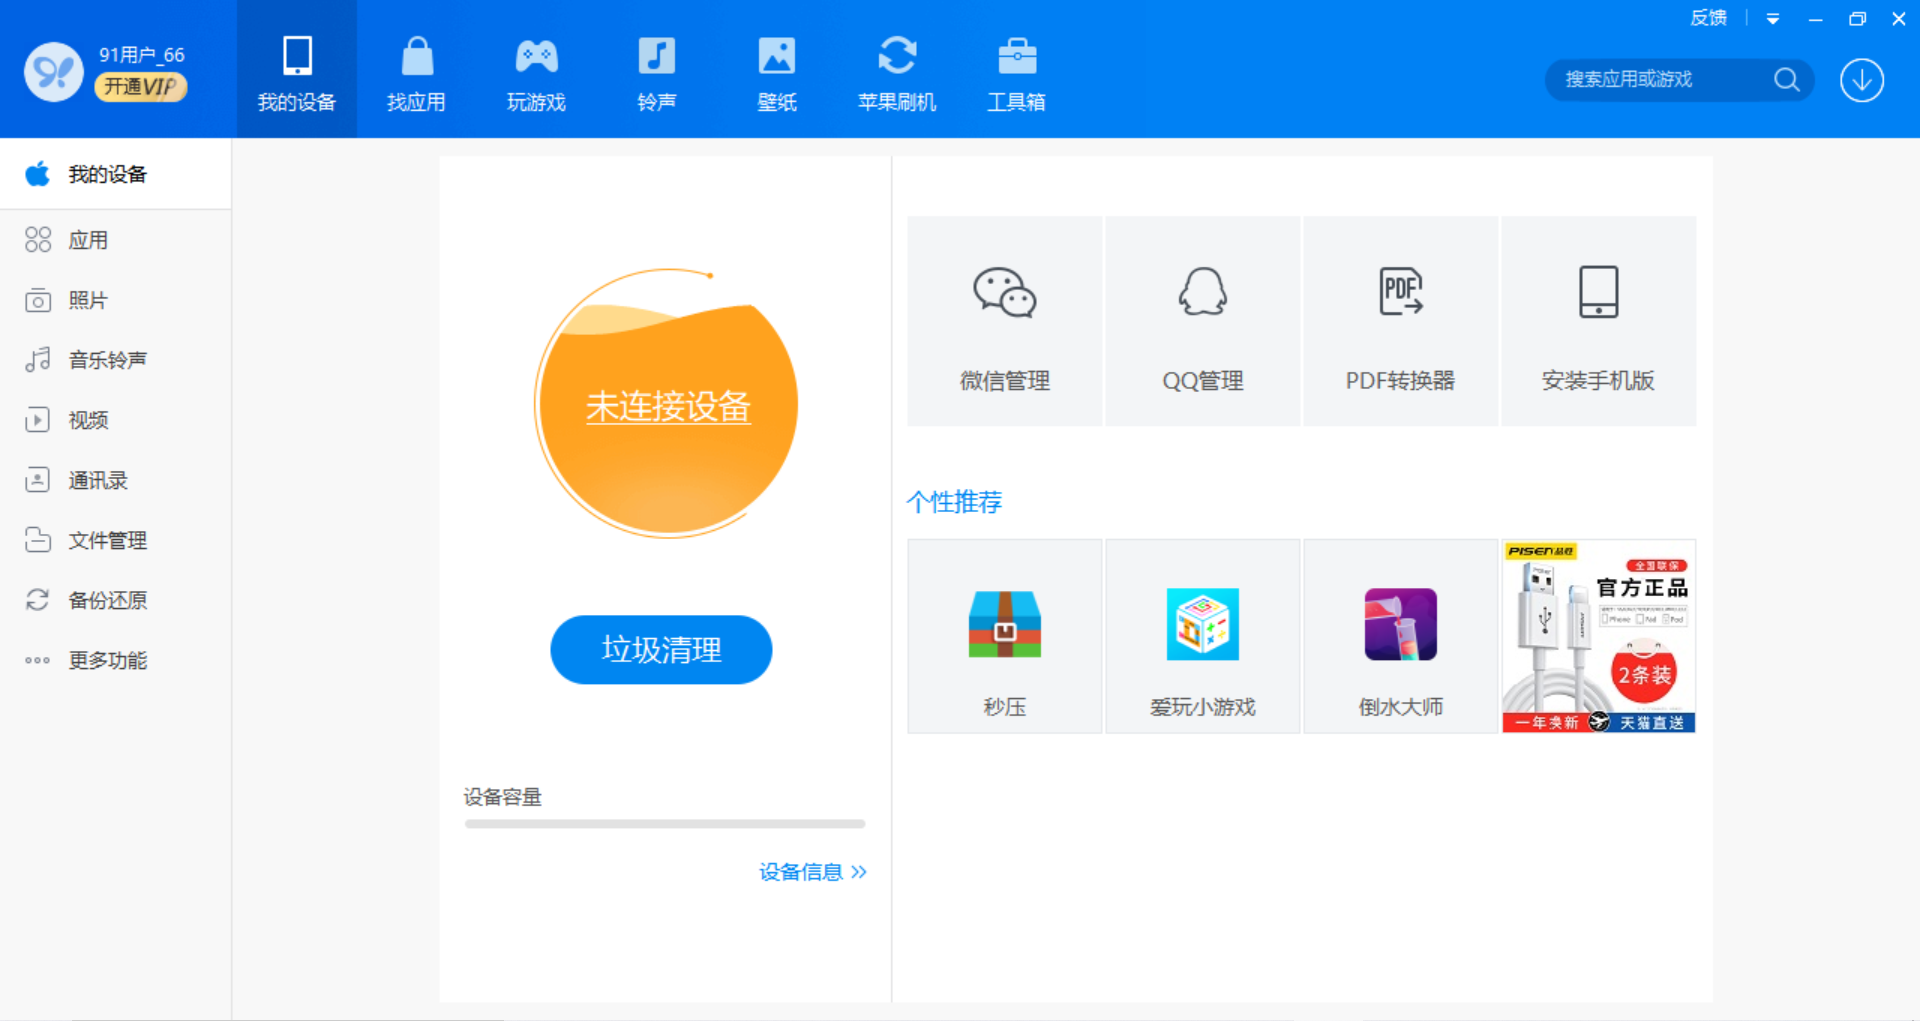This screenshot has width=1920, height=1021.
Task: Open 苹果刷机 flashing tool
Action: click(897, 70)
